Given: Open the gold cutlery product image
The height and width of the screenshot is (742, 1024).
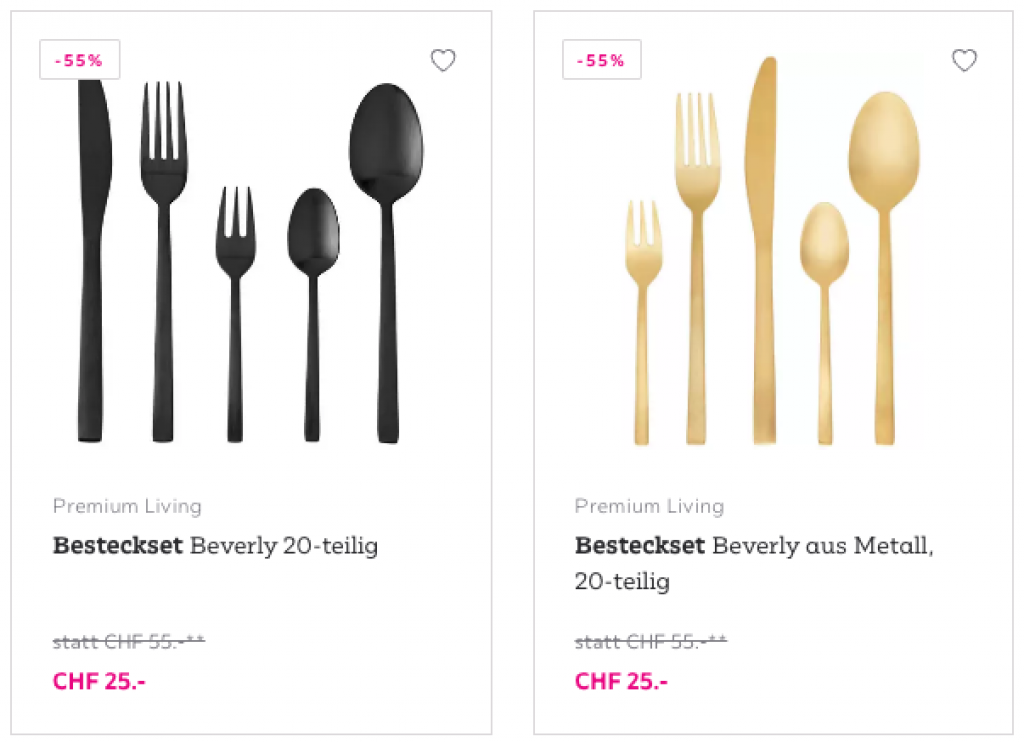Looking at the screenshot, I should pyautogui.click(x=770, y=260).
